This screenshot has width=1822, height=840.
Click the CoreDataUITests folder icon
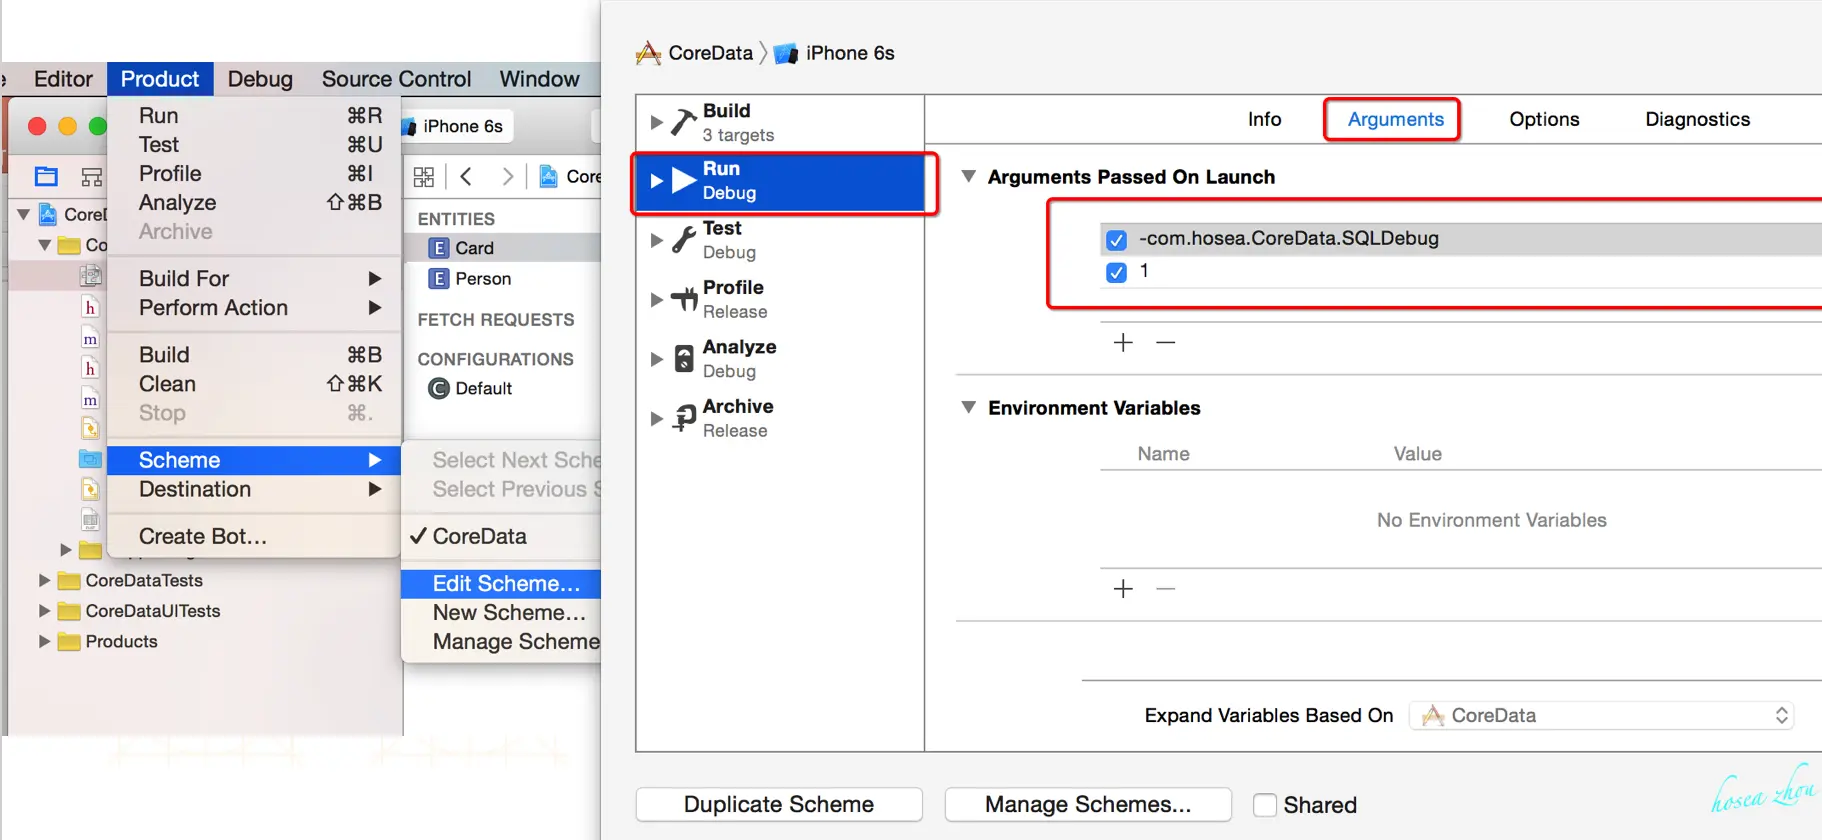tap(69, 611)
